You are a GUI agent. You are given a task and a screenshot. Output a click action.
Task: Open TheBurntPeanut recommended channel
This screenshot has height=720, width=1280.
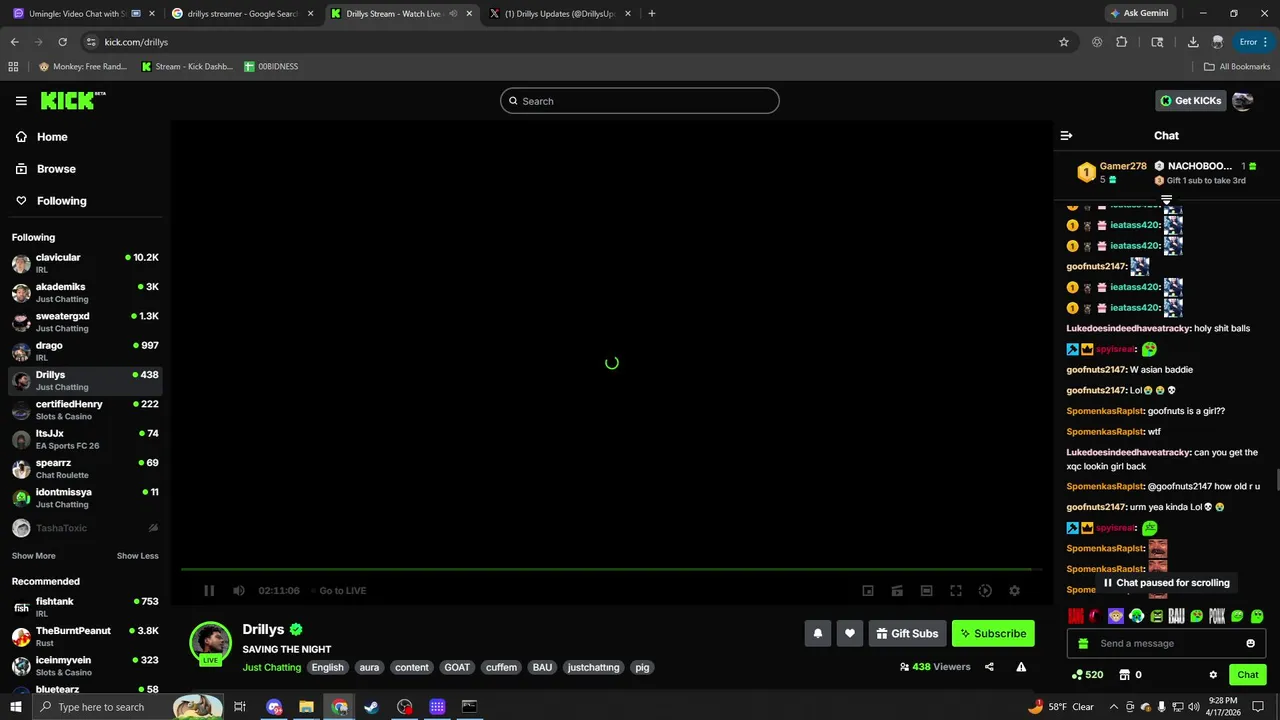point(85,637)
